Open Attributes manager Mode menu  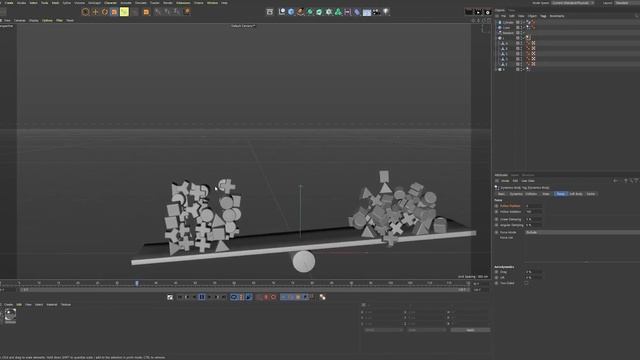(505, 181)
